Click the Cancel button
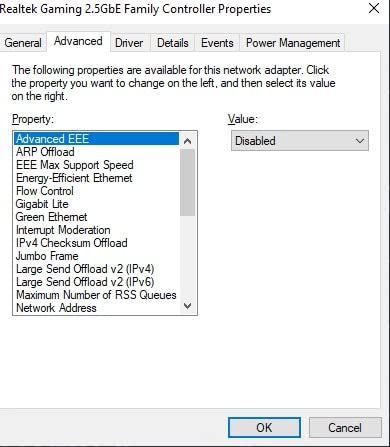 point(345,428)
